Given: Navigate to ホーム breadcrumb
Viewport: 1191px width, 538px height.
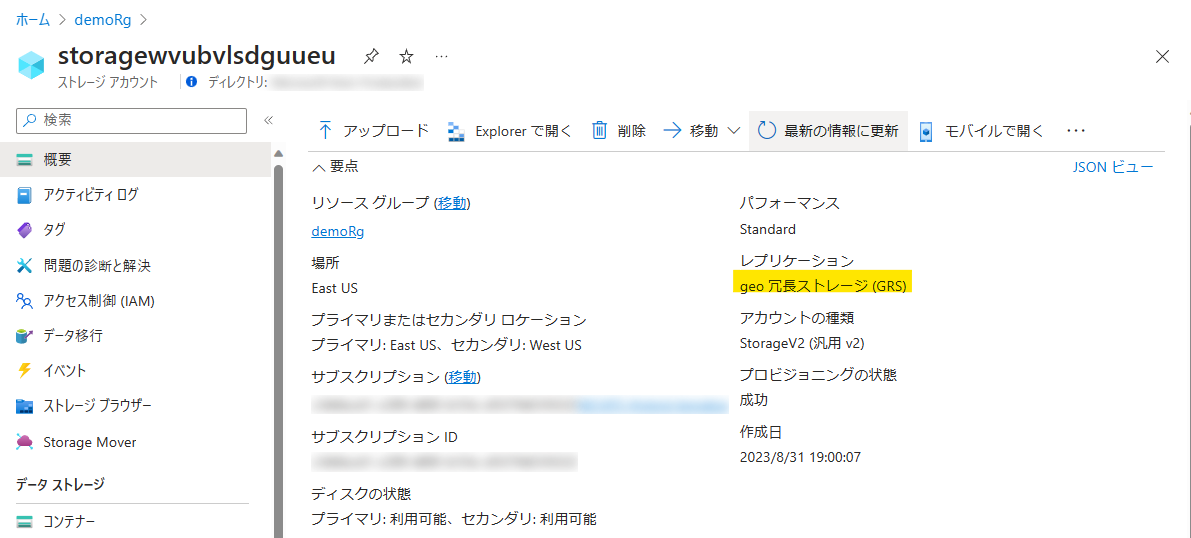Looking at the screenshot, I should point(33,19).
